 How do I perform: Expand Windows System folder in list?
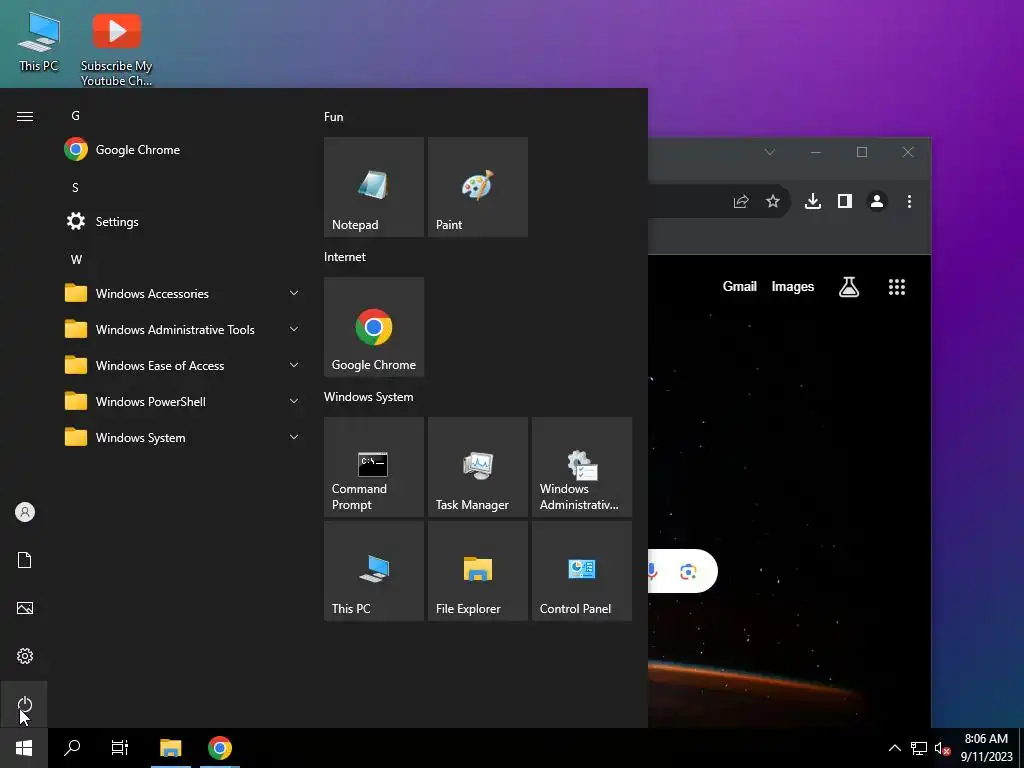[x=182, y=437]
